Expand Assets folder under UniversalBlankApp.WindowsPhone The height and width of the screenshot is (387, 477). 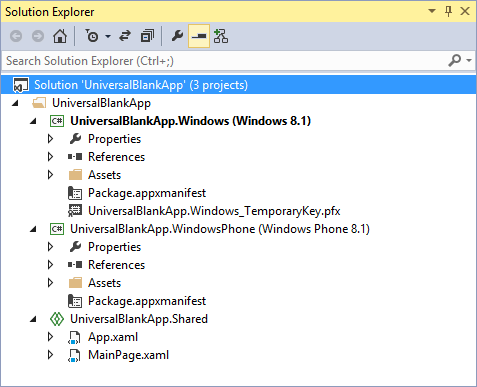[x=50, y=283]
